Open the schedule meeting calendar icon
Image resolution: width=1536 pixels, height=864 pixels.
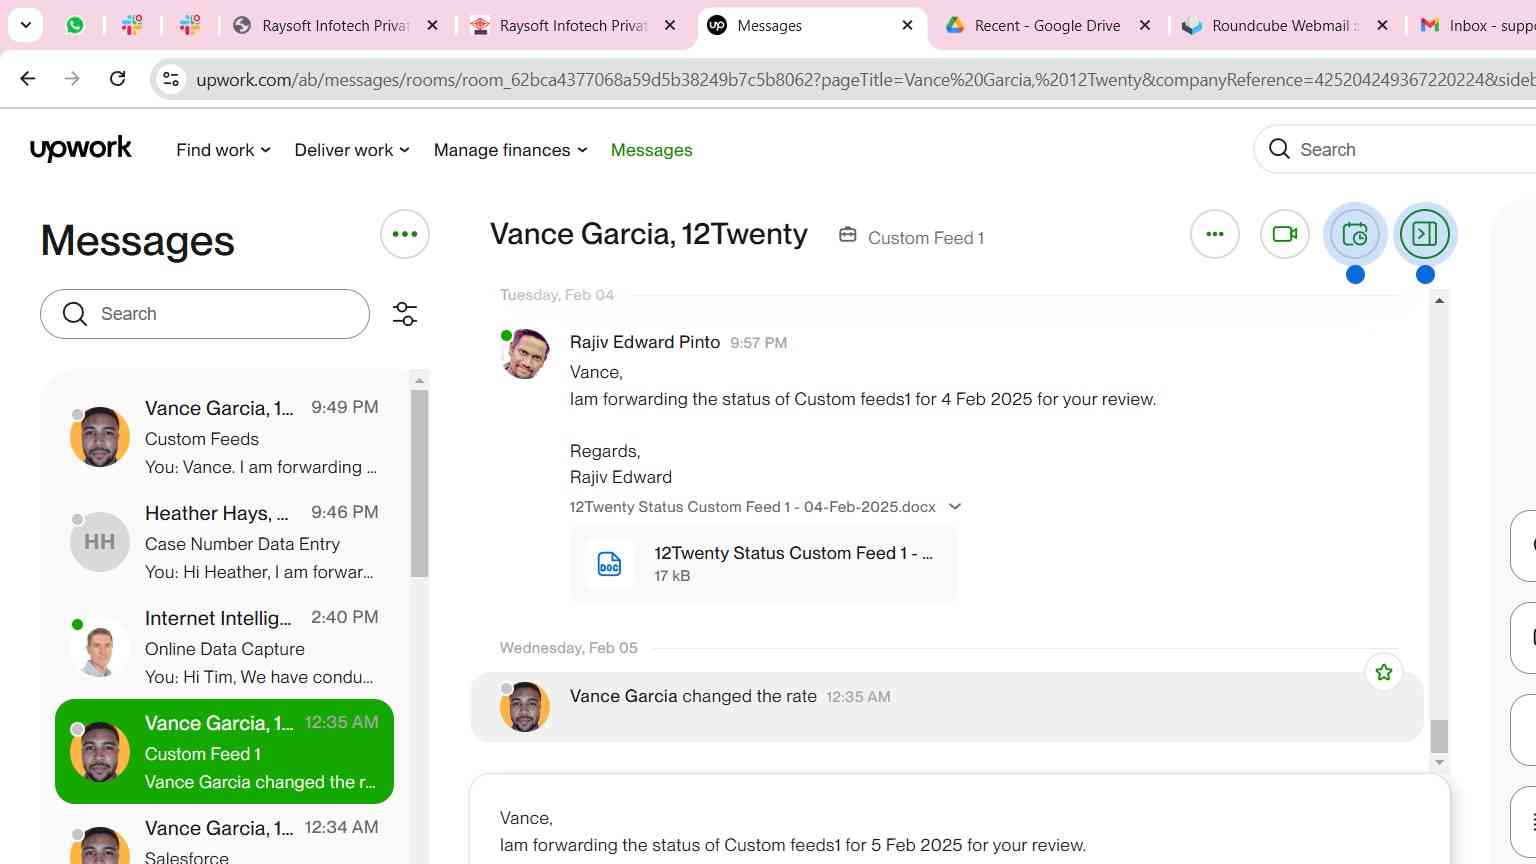point(1355,234)
